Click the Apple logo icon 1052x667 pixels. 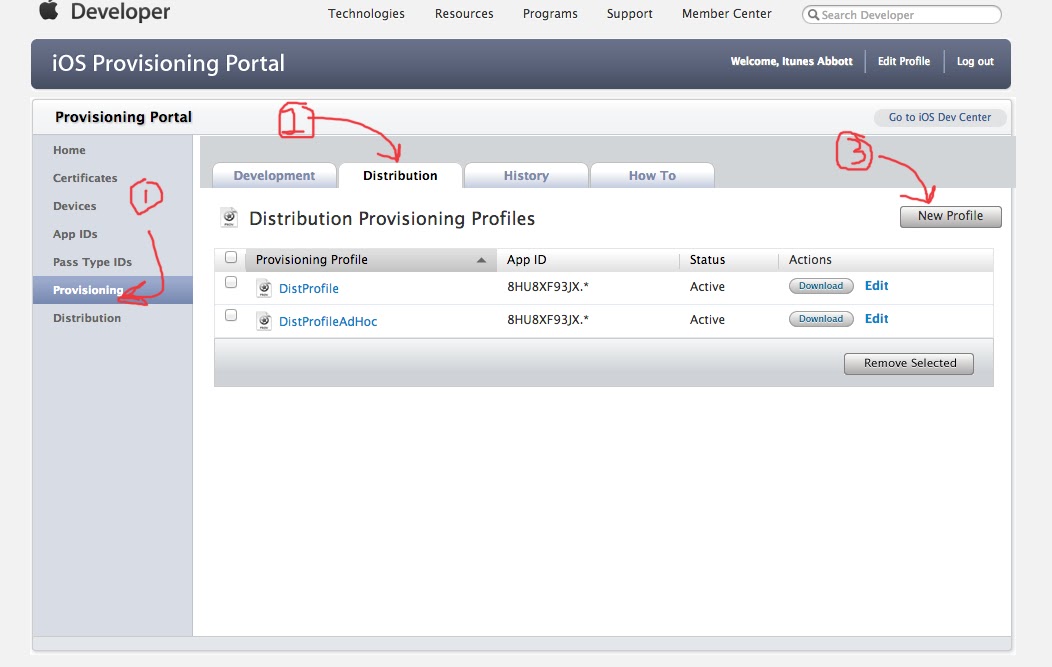pos(48,10)
